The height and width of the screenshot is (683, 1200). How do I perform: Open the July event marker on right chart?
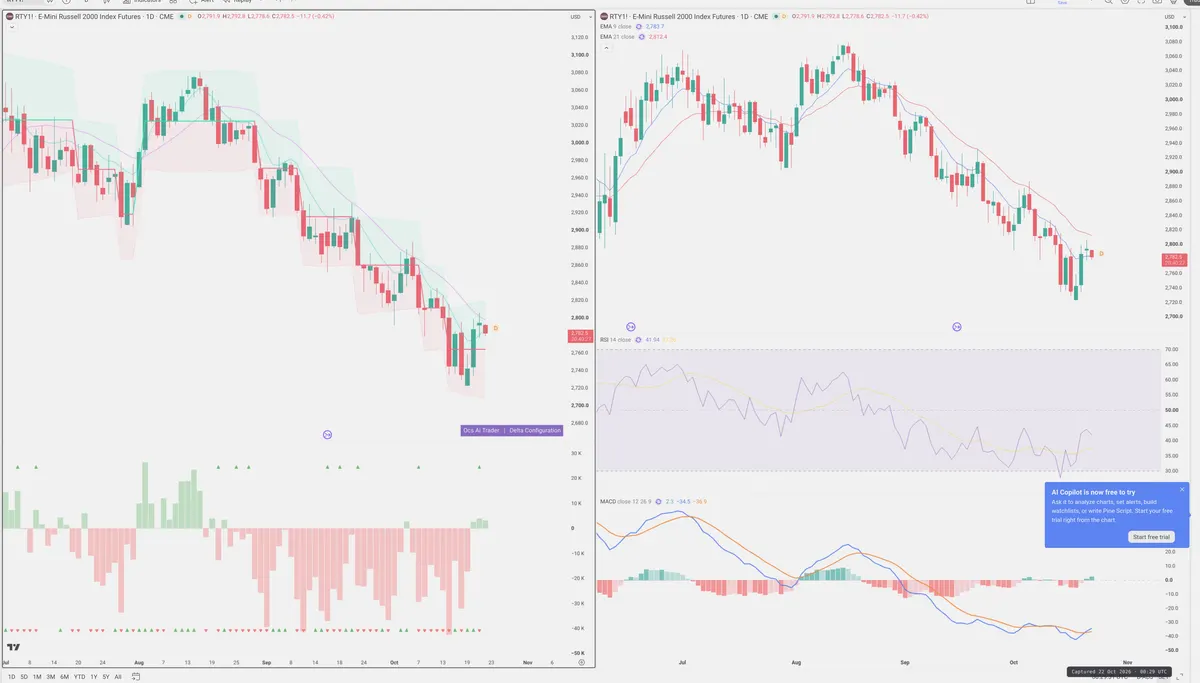coord(631,326)
